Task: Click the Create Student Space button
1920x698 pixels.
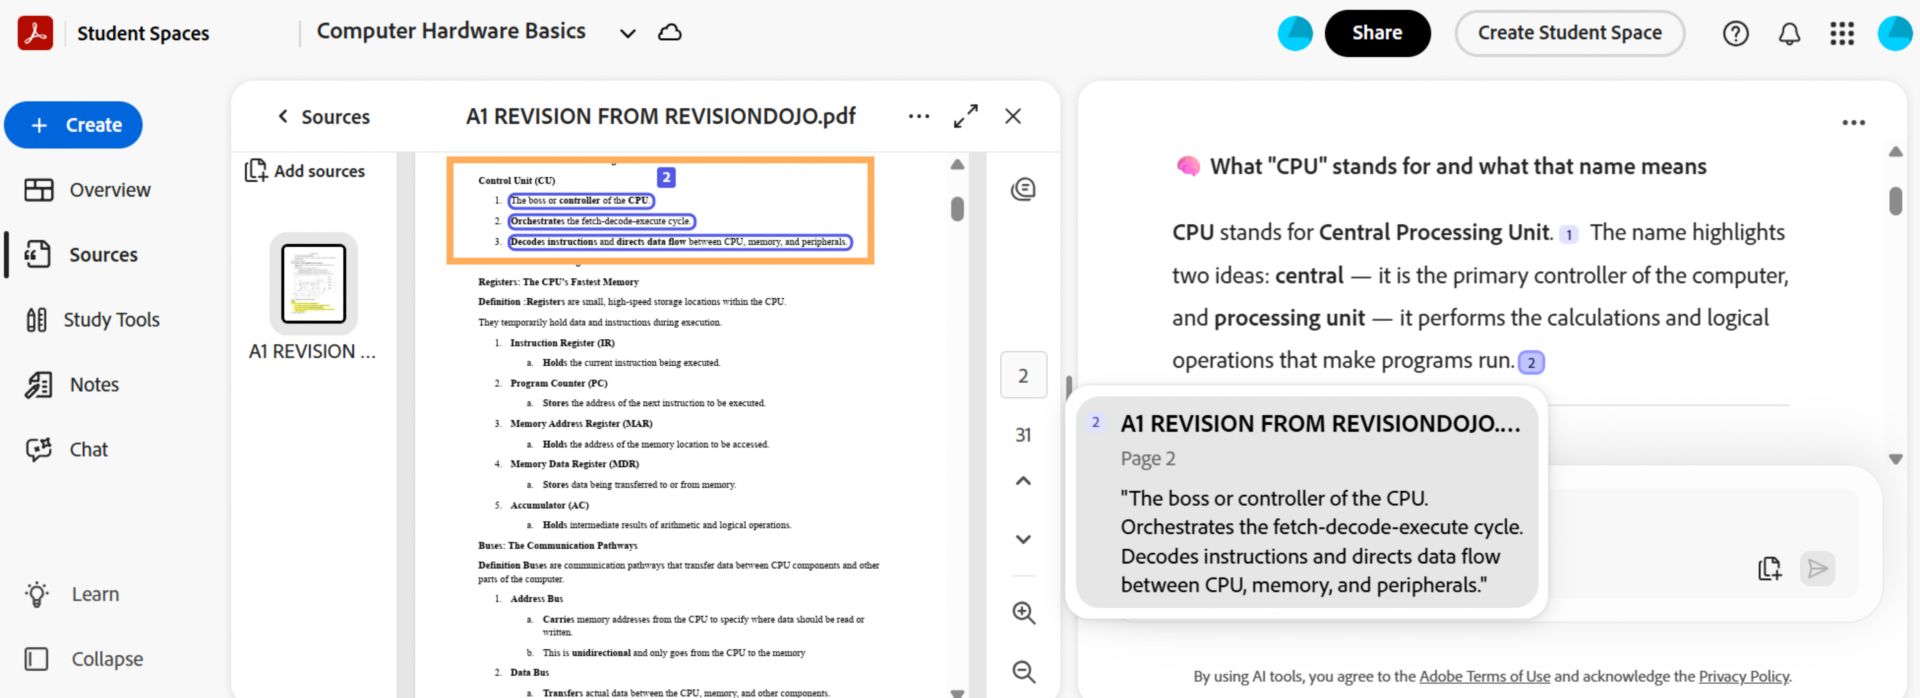Action: 1569,33
